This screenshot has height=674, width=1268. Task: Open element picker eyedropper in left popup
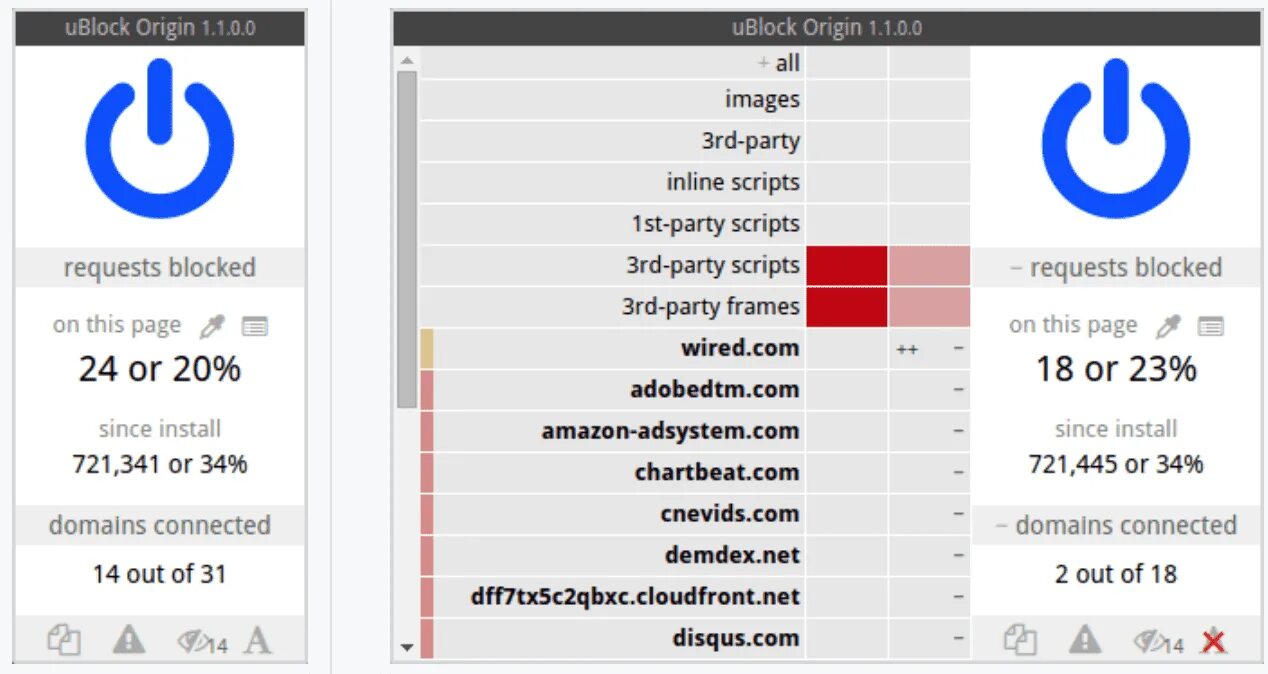212,326
